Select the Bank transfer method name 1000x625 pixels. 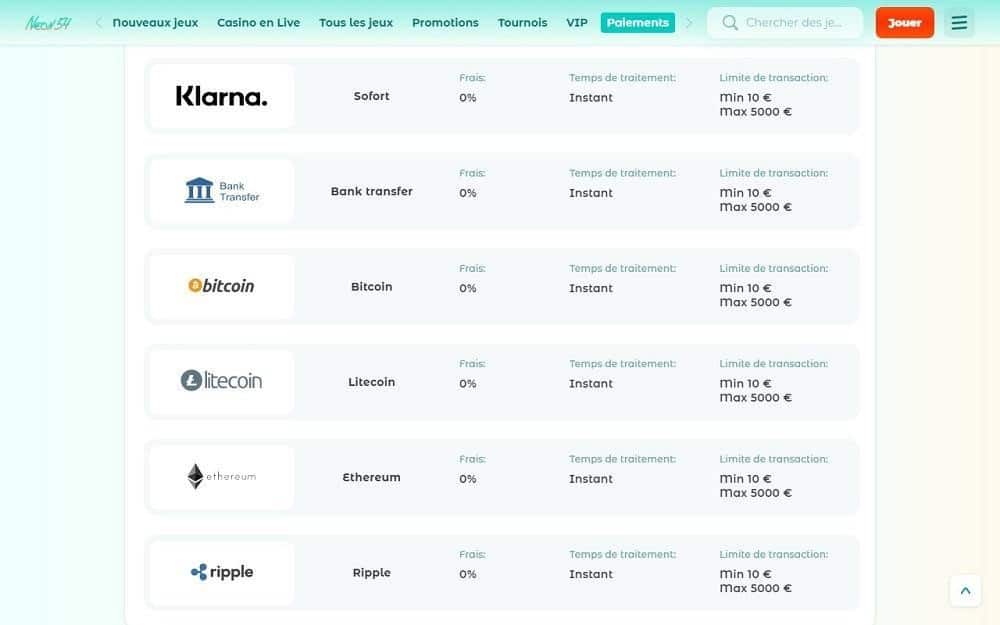[x=371, y=191]
